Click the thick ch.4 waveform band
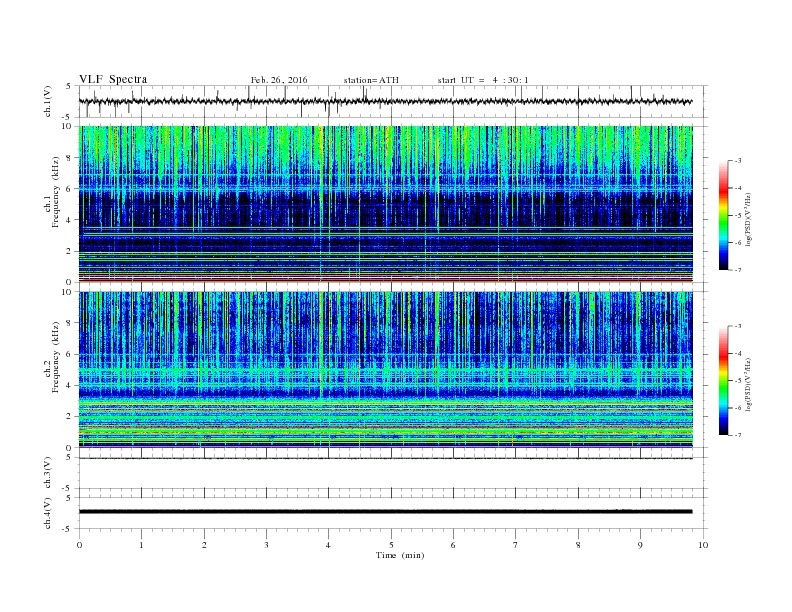 coord(385,512)
